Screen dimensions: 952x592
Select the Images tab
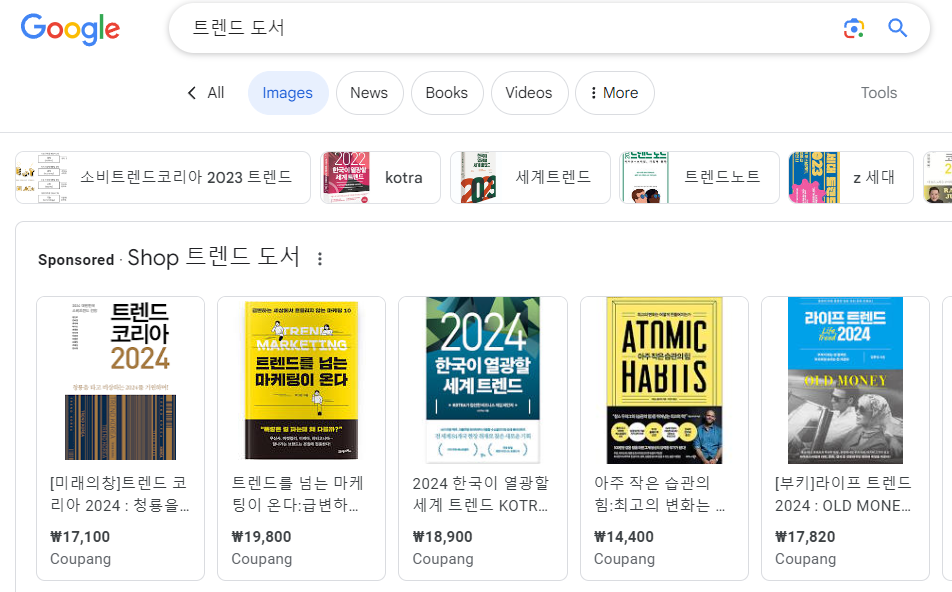coord(288,93)
